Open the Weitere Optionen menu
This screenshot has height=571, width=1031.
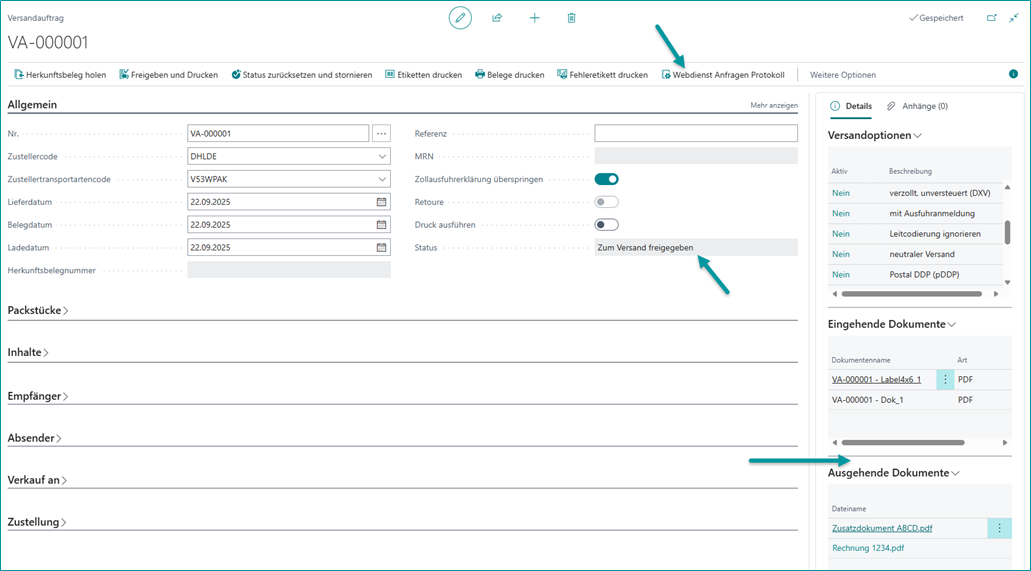(x=842, y=75)
